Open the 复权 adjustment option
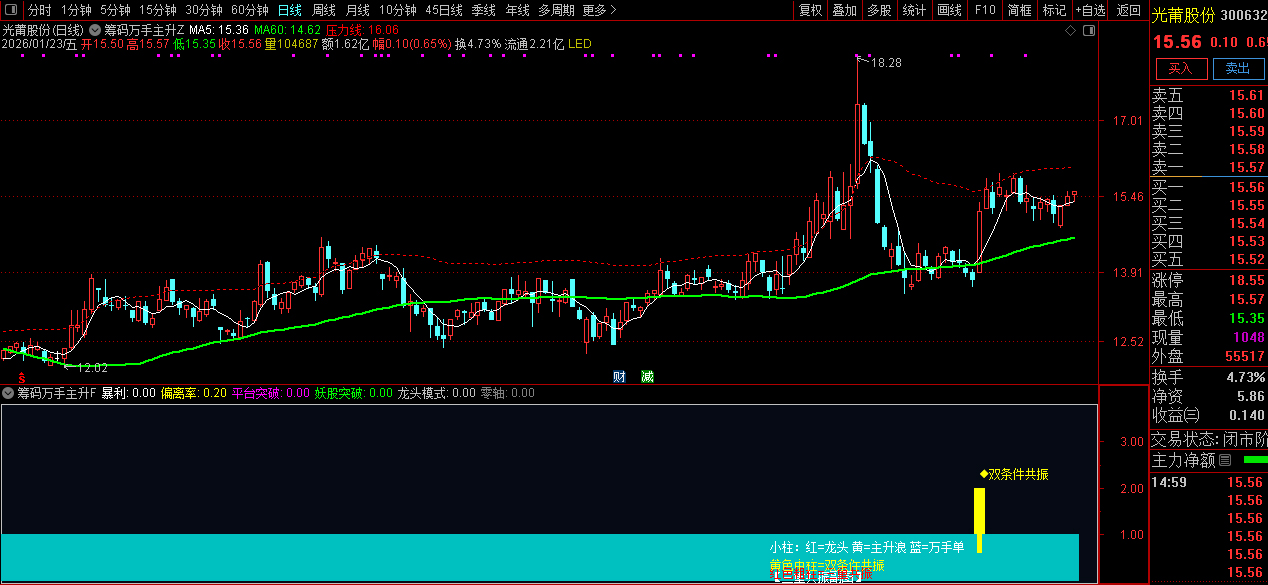Screen dimensions: 1268x585 [x=810, y=10]
